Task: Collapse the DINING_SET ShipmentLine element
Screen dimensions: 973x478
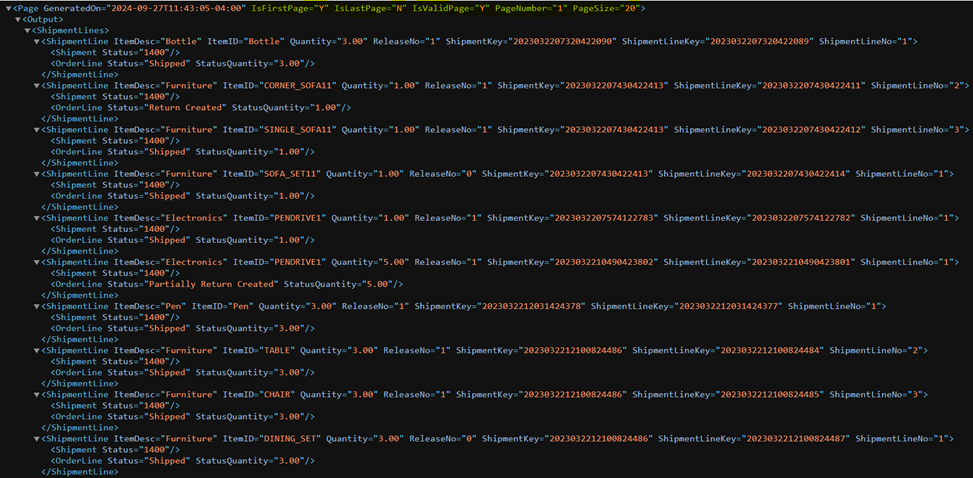Action: click(x=37, y=439)
